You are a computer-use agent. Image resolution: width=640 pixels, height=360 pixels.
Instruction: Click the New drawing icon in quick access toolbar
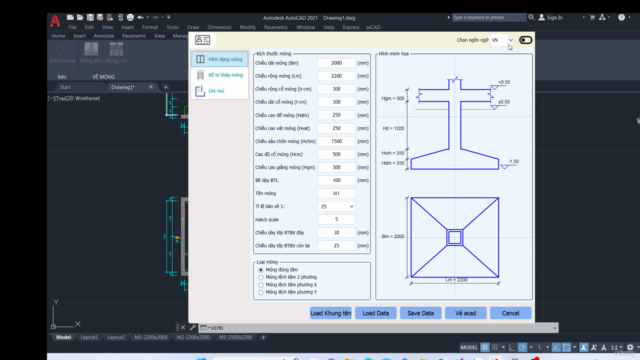(x=70, y=18)
